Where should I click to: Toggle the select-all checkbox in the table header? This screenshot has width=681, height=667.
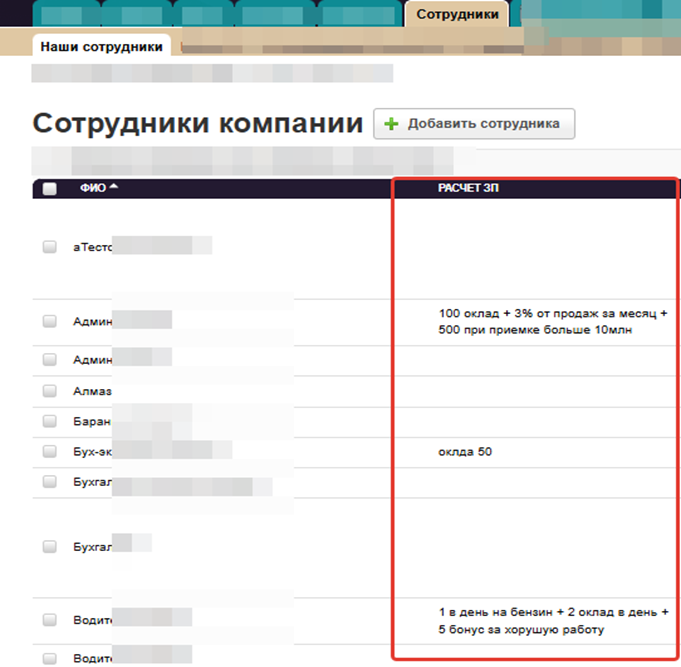[49, 189]
